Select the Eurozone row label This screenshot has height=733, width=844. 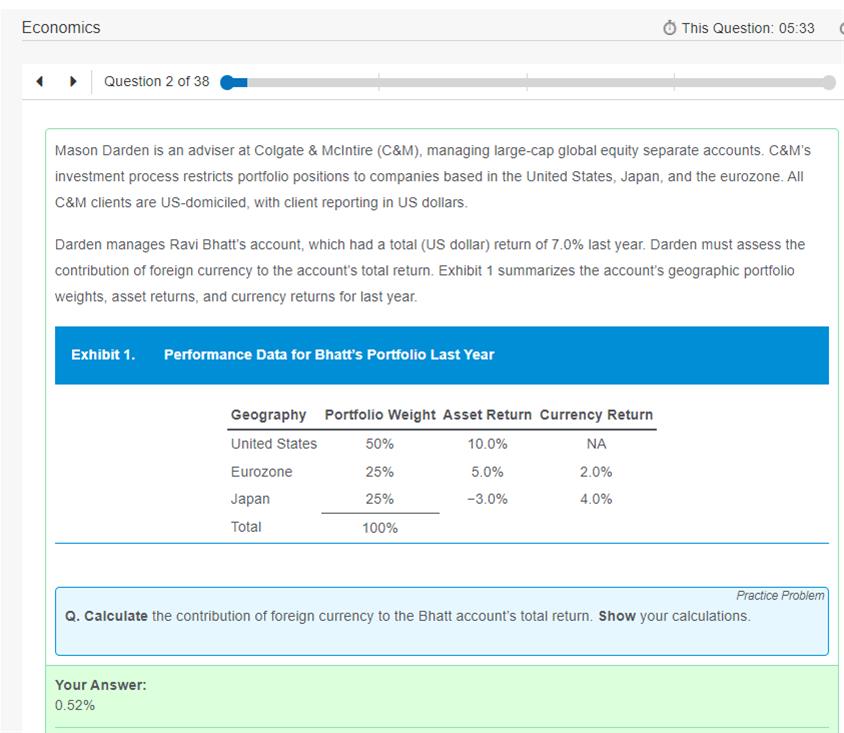(261, 472)
